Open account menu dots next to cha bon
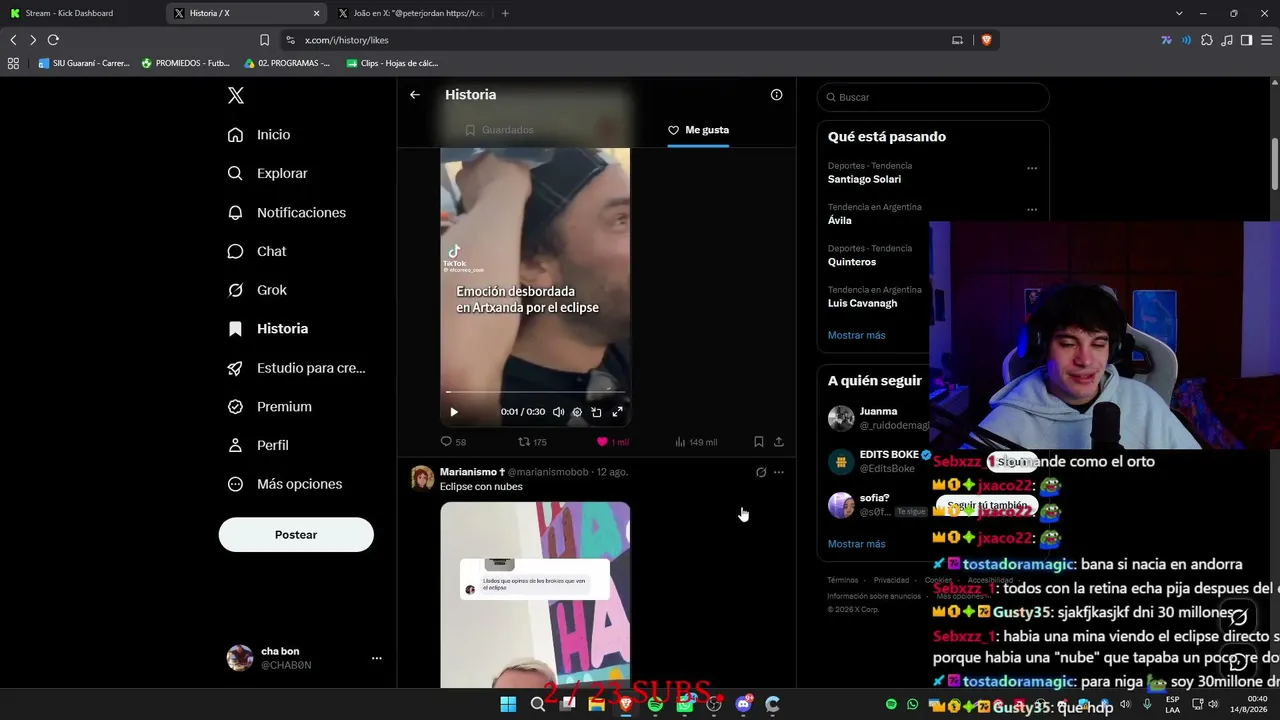The height and width of the screenshot is (720, 1280). point(377,658)
